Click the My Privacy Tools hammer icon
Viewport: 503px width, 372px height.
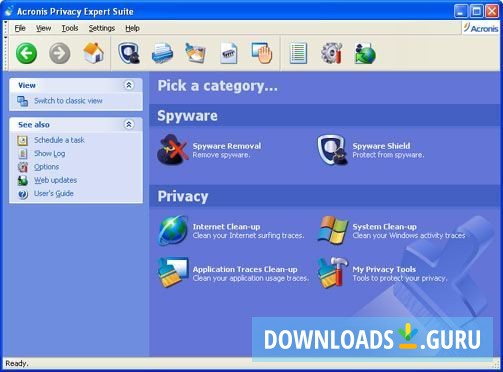332,272
